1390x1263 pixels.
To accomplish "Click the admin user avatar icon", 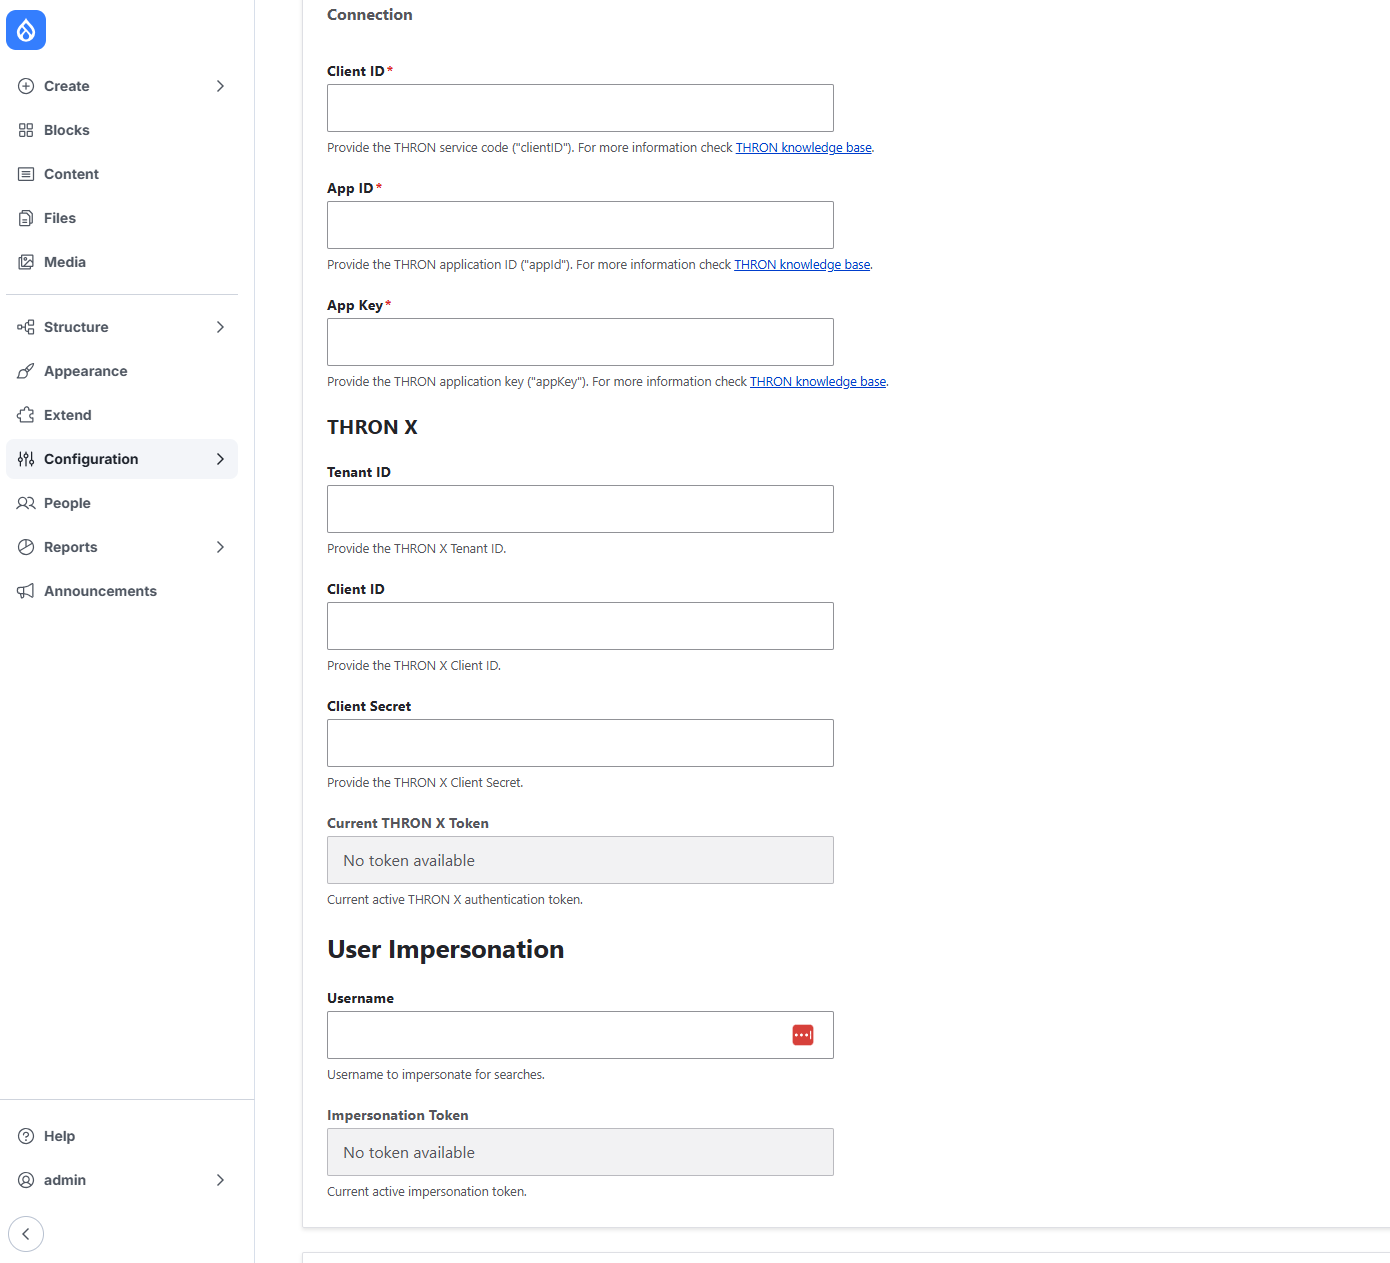I will pyautogui.click(x=26, y=1180).
